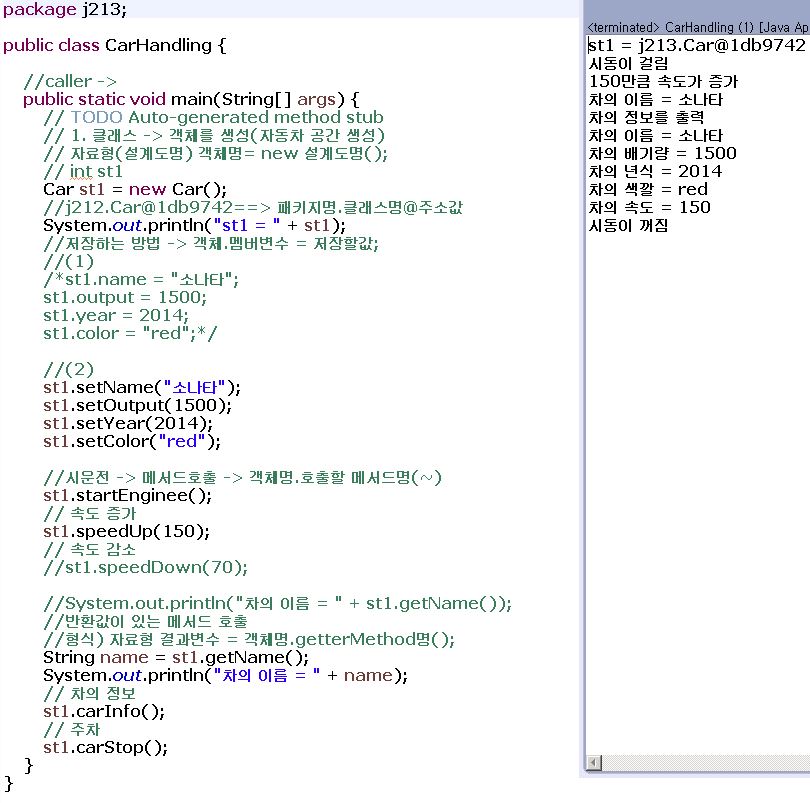The height and width of the screenshot is (803, 810).
Task: Click the '// 속도 증가' comment
Action: click(x=90, y=514)
